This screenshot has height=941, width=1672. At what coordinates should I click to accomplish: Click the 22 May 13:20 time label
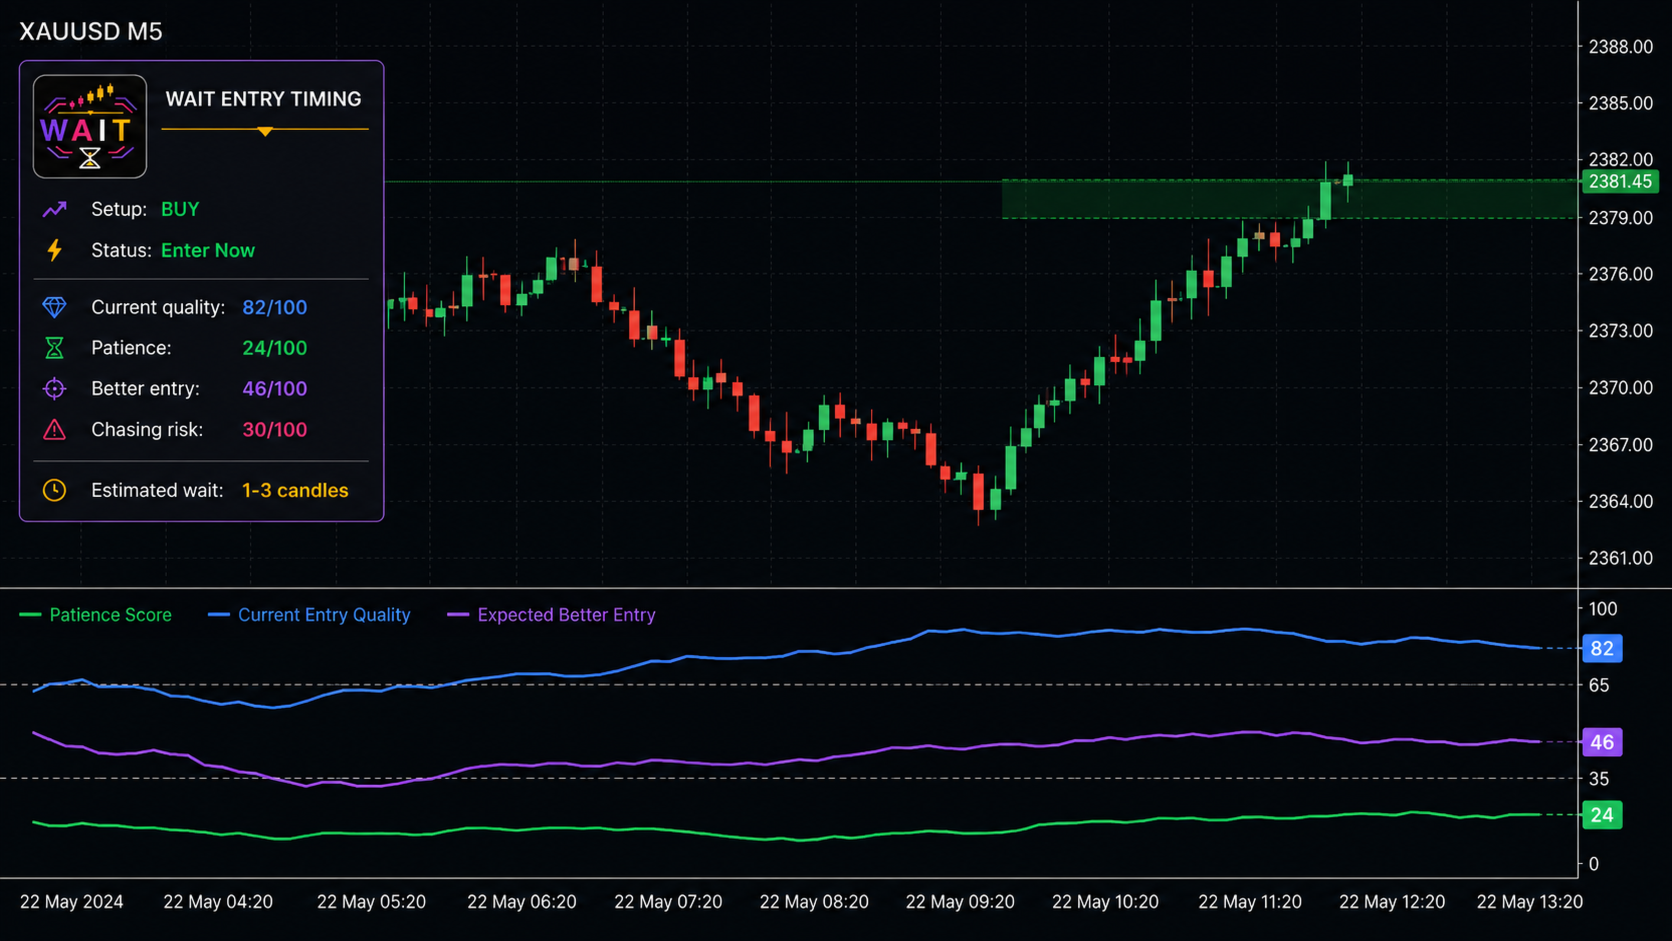pos(1530,902)
